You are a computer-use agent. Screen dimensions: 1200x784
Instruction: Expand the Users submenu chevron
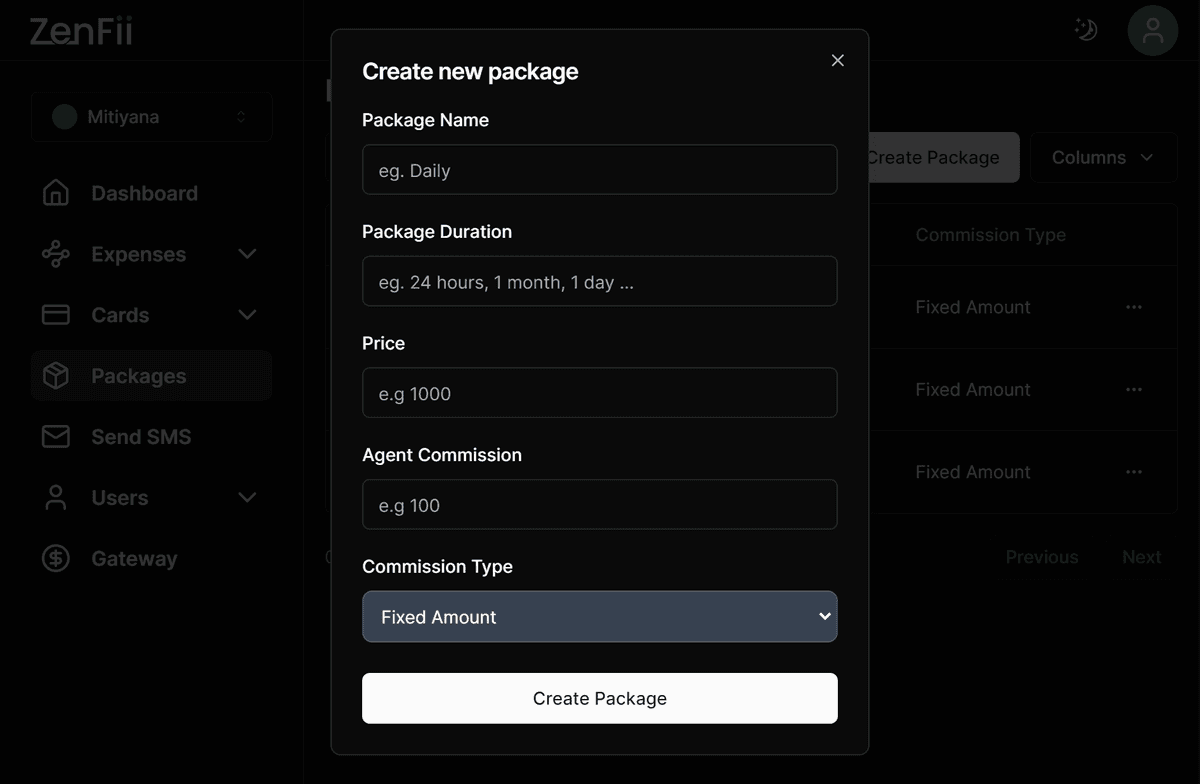[x=248, y=498]
